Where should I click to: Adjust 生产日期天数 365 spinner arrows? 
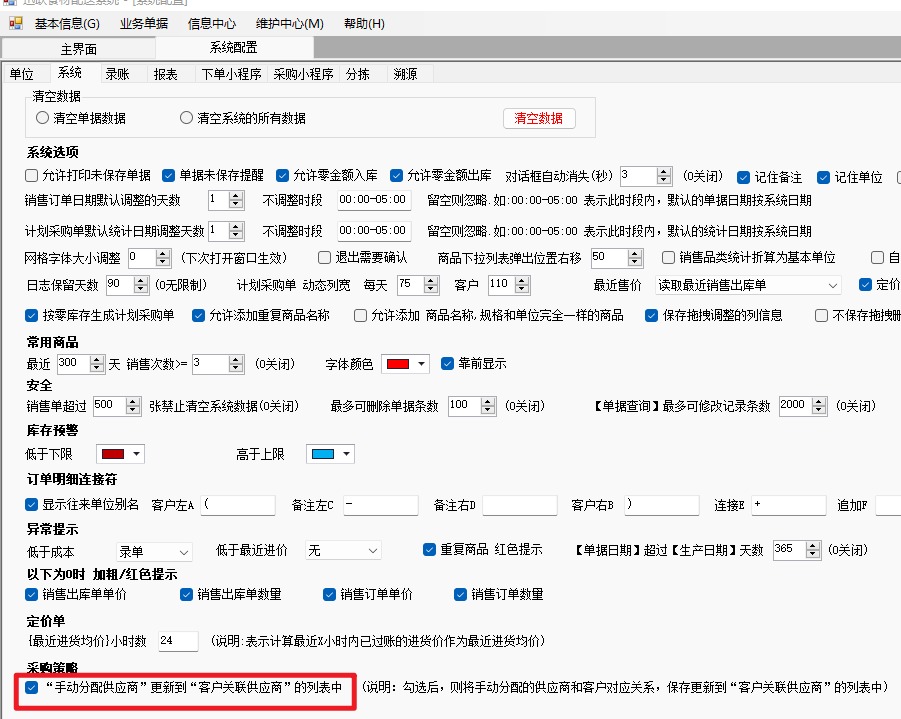pos(813,549)
